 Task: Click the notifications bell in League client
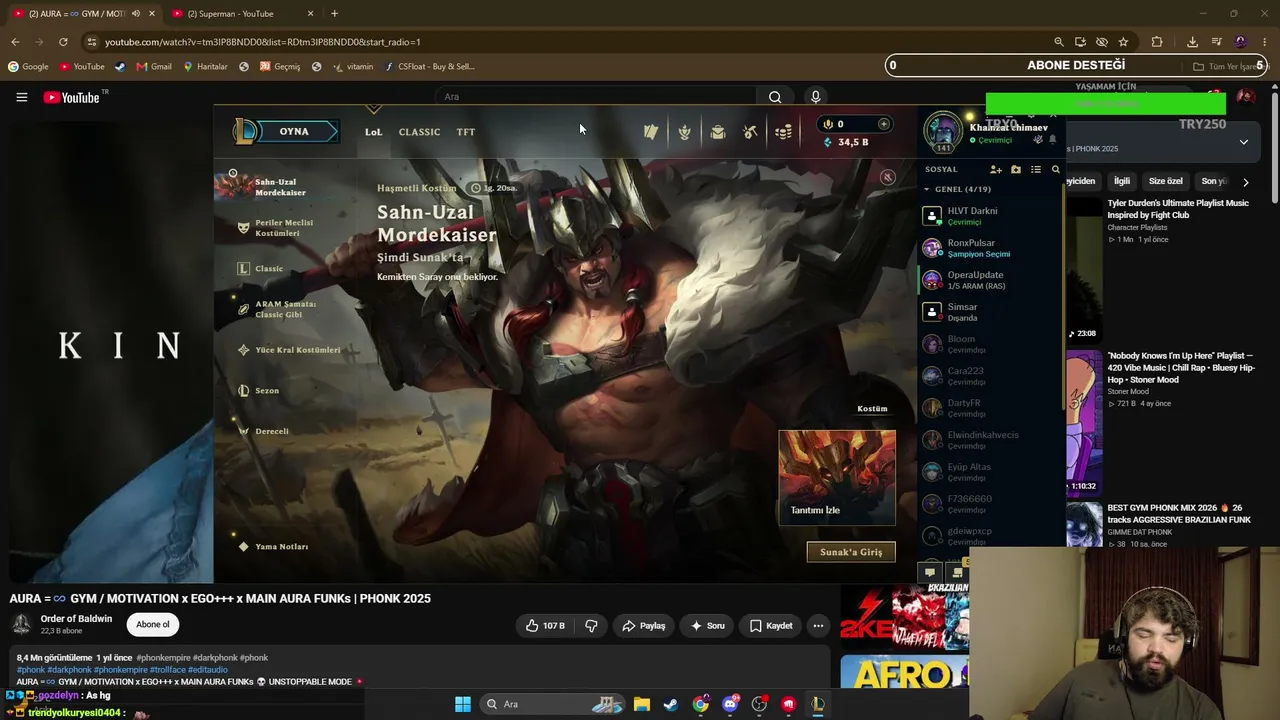pos(1052,140)
